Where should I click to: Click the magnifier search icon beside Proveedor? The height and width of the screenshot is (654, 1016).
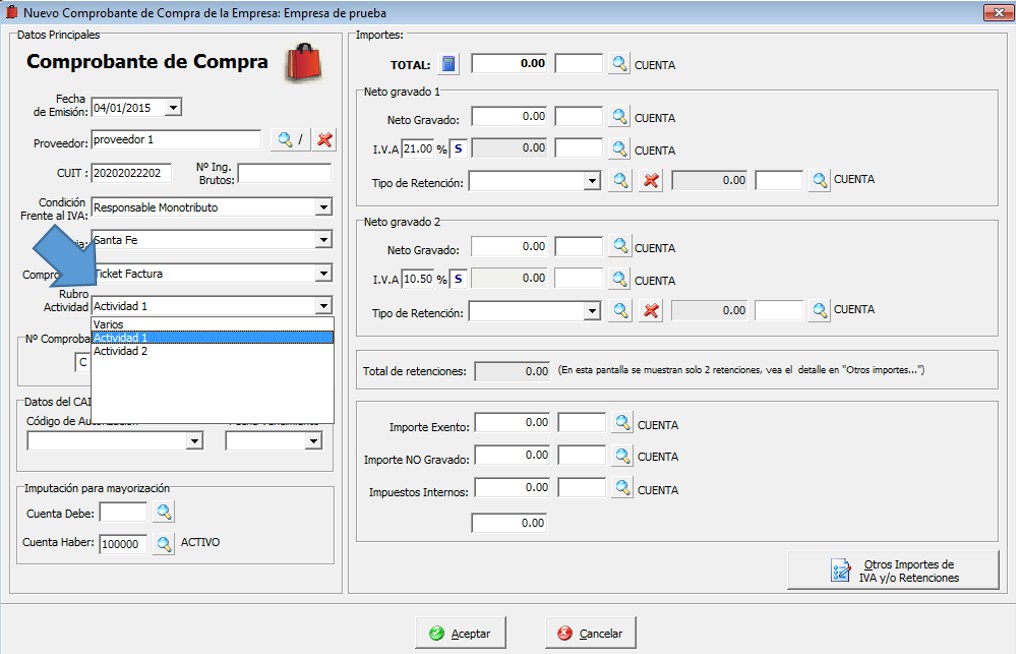pos(286,140)
